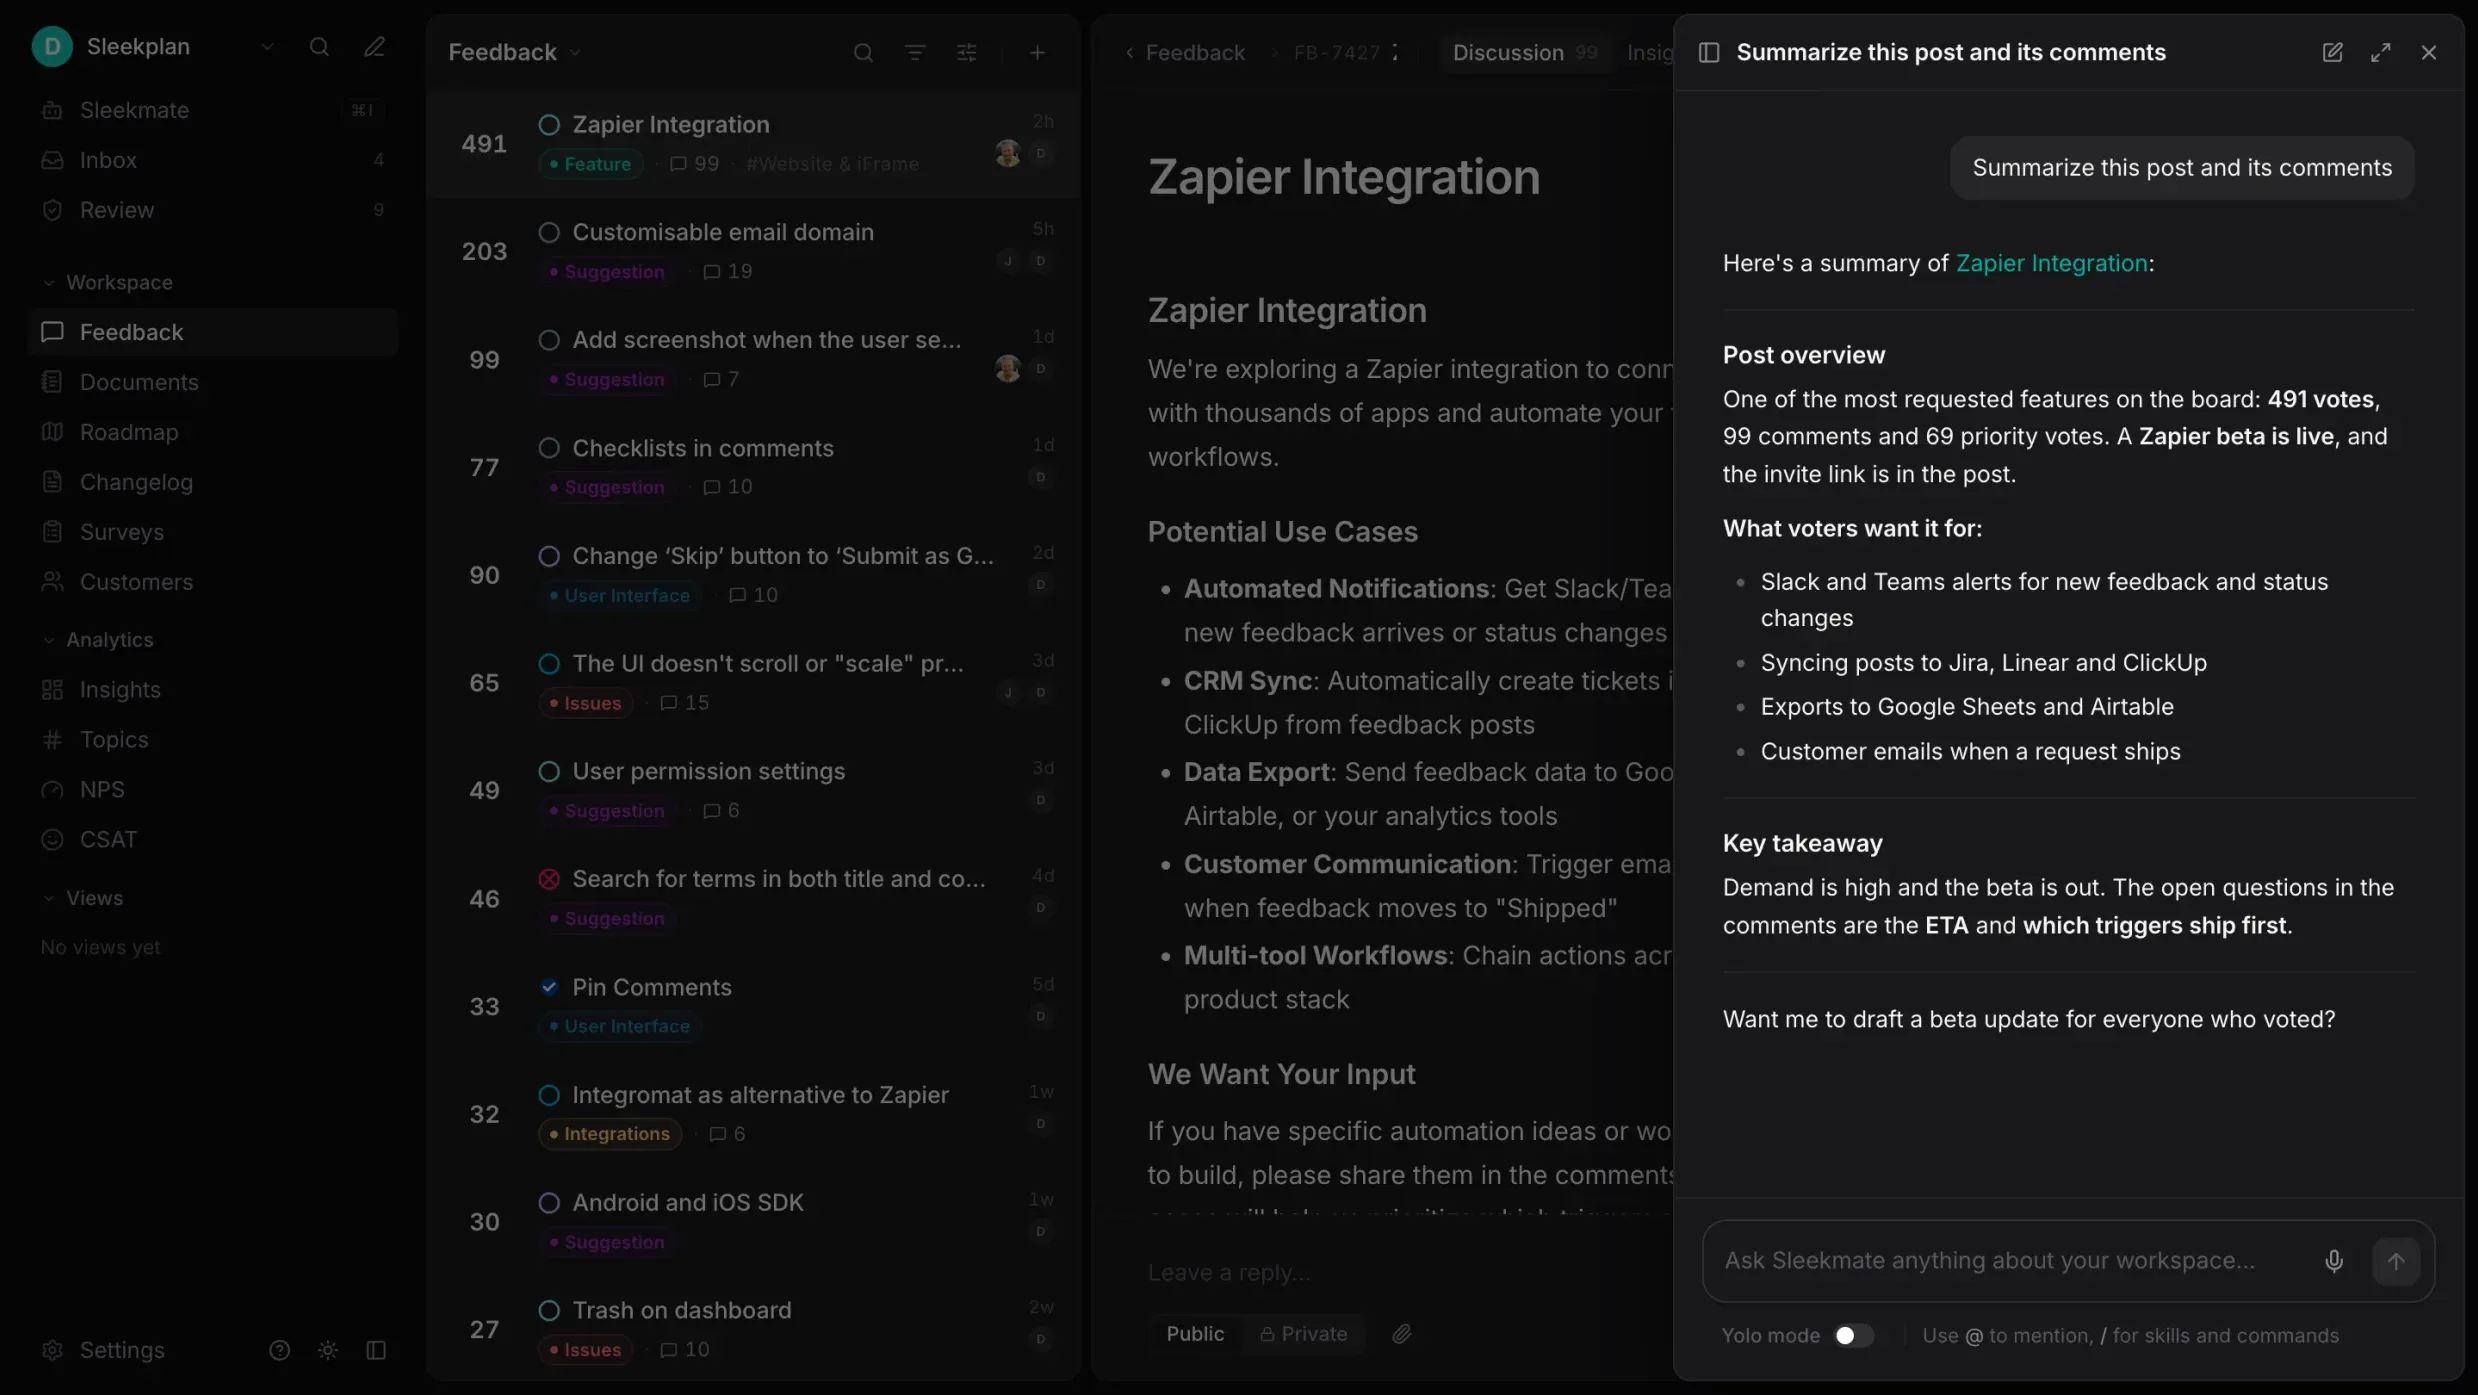Viewport: 2478px width, 1395px height.
Task: Open the Feedback display options sliders icon
Action: point(966,52)
